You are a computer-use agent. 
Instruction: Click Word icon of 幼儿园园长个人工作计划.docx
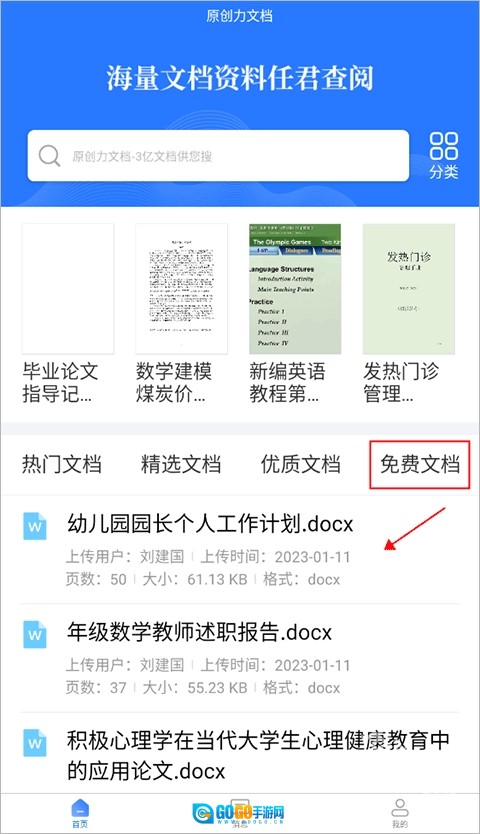coord(35,526)
